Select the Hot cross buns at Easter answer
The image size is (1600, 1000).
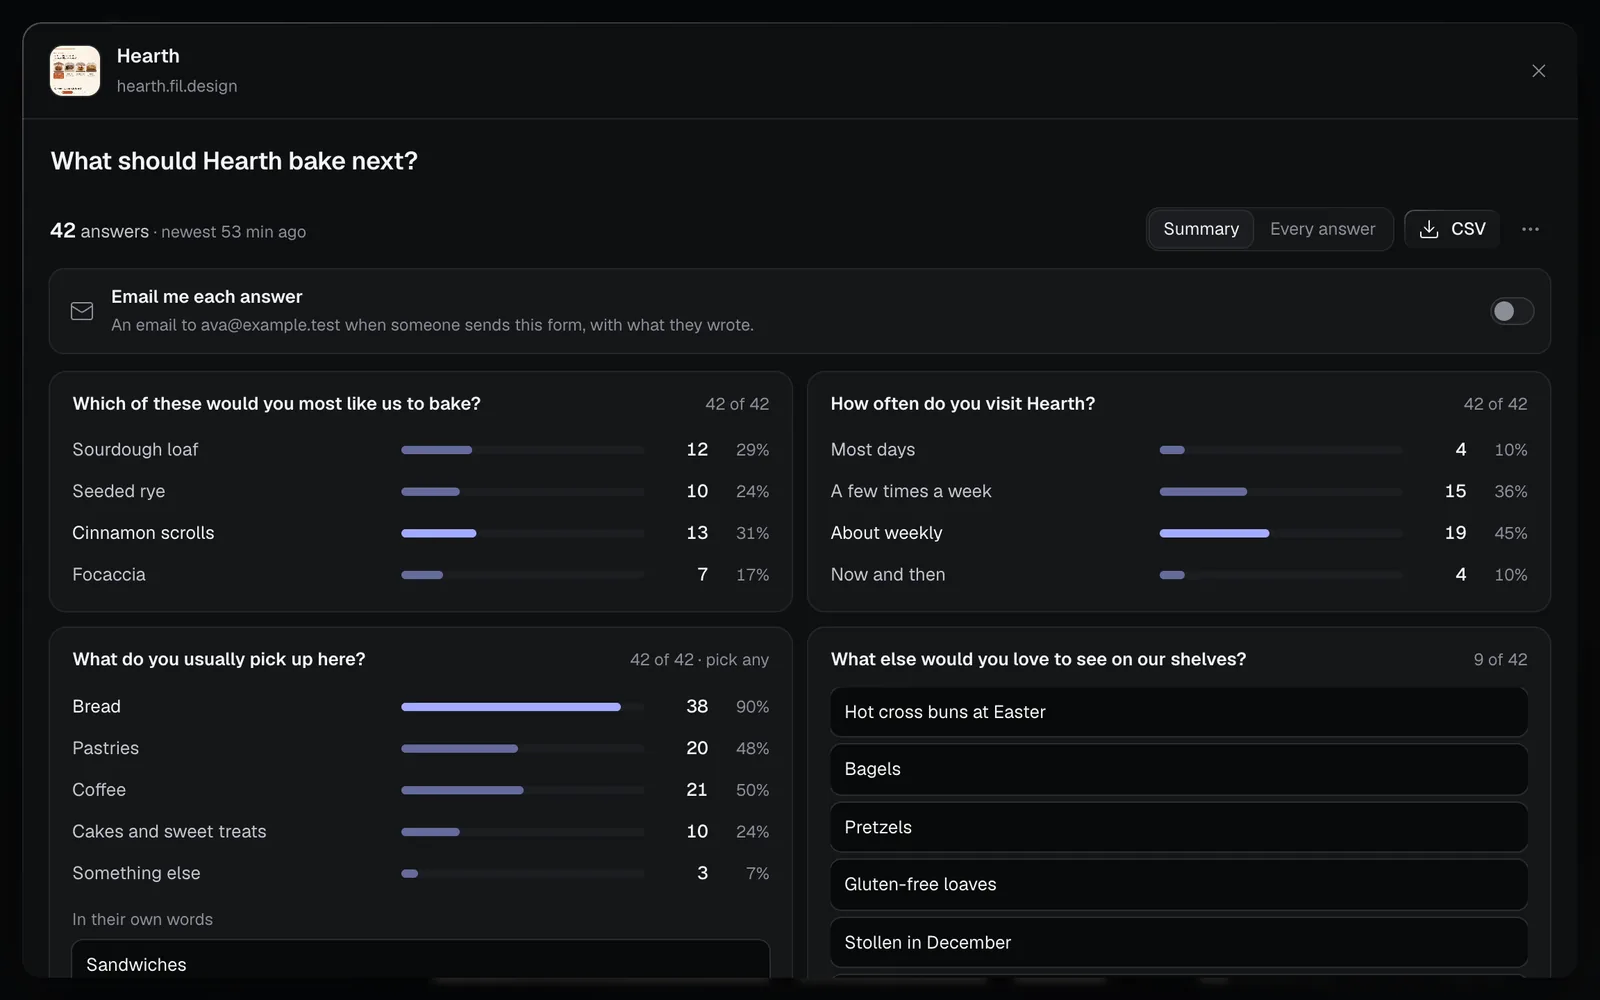(x=1179, y=712)
